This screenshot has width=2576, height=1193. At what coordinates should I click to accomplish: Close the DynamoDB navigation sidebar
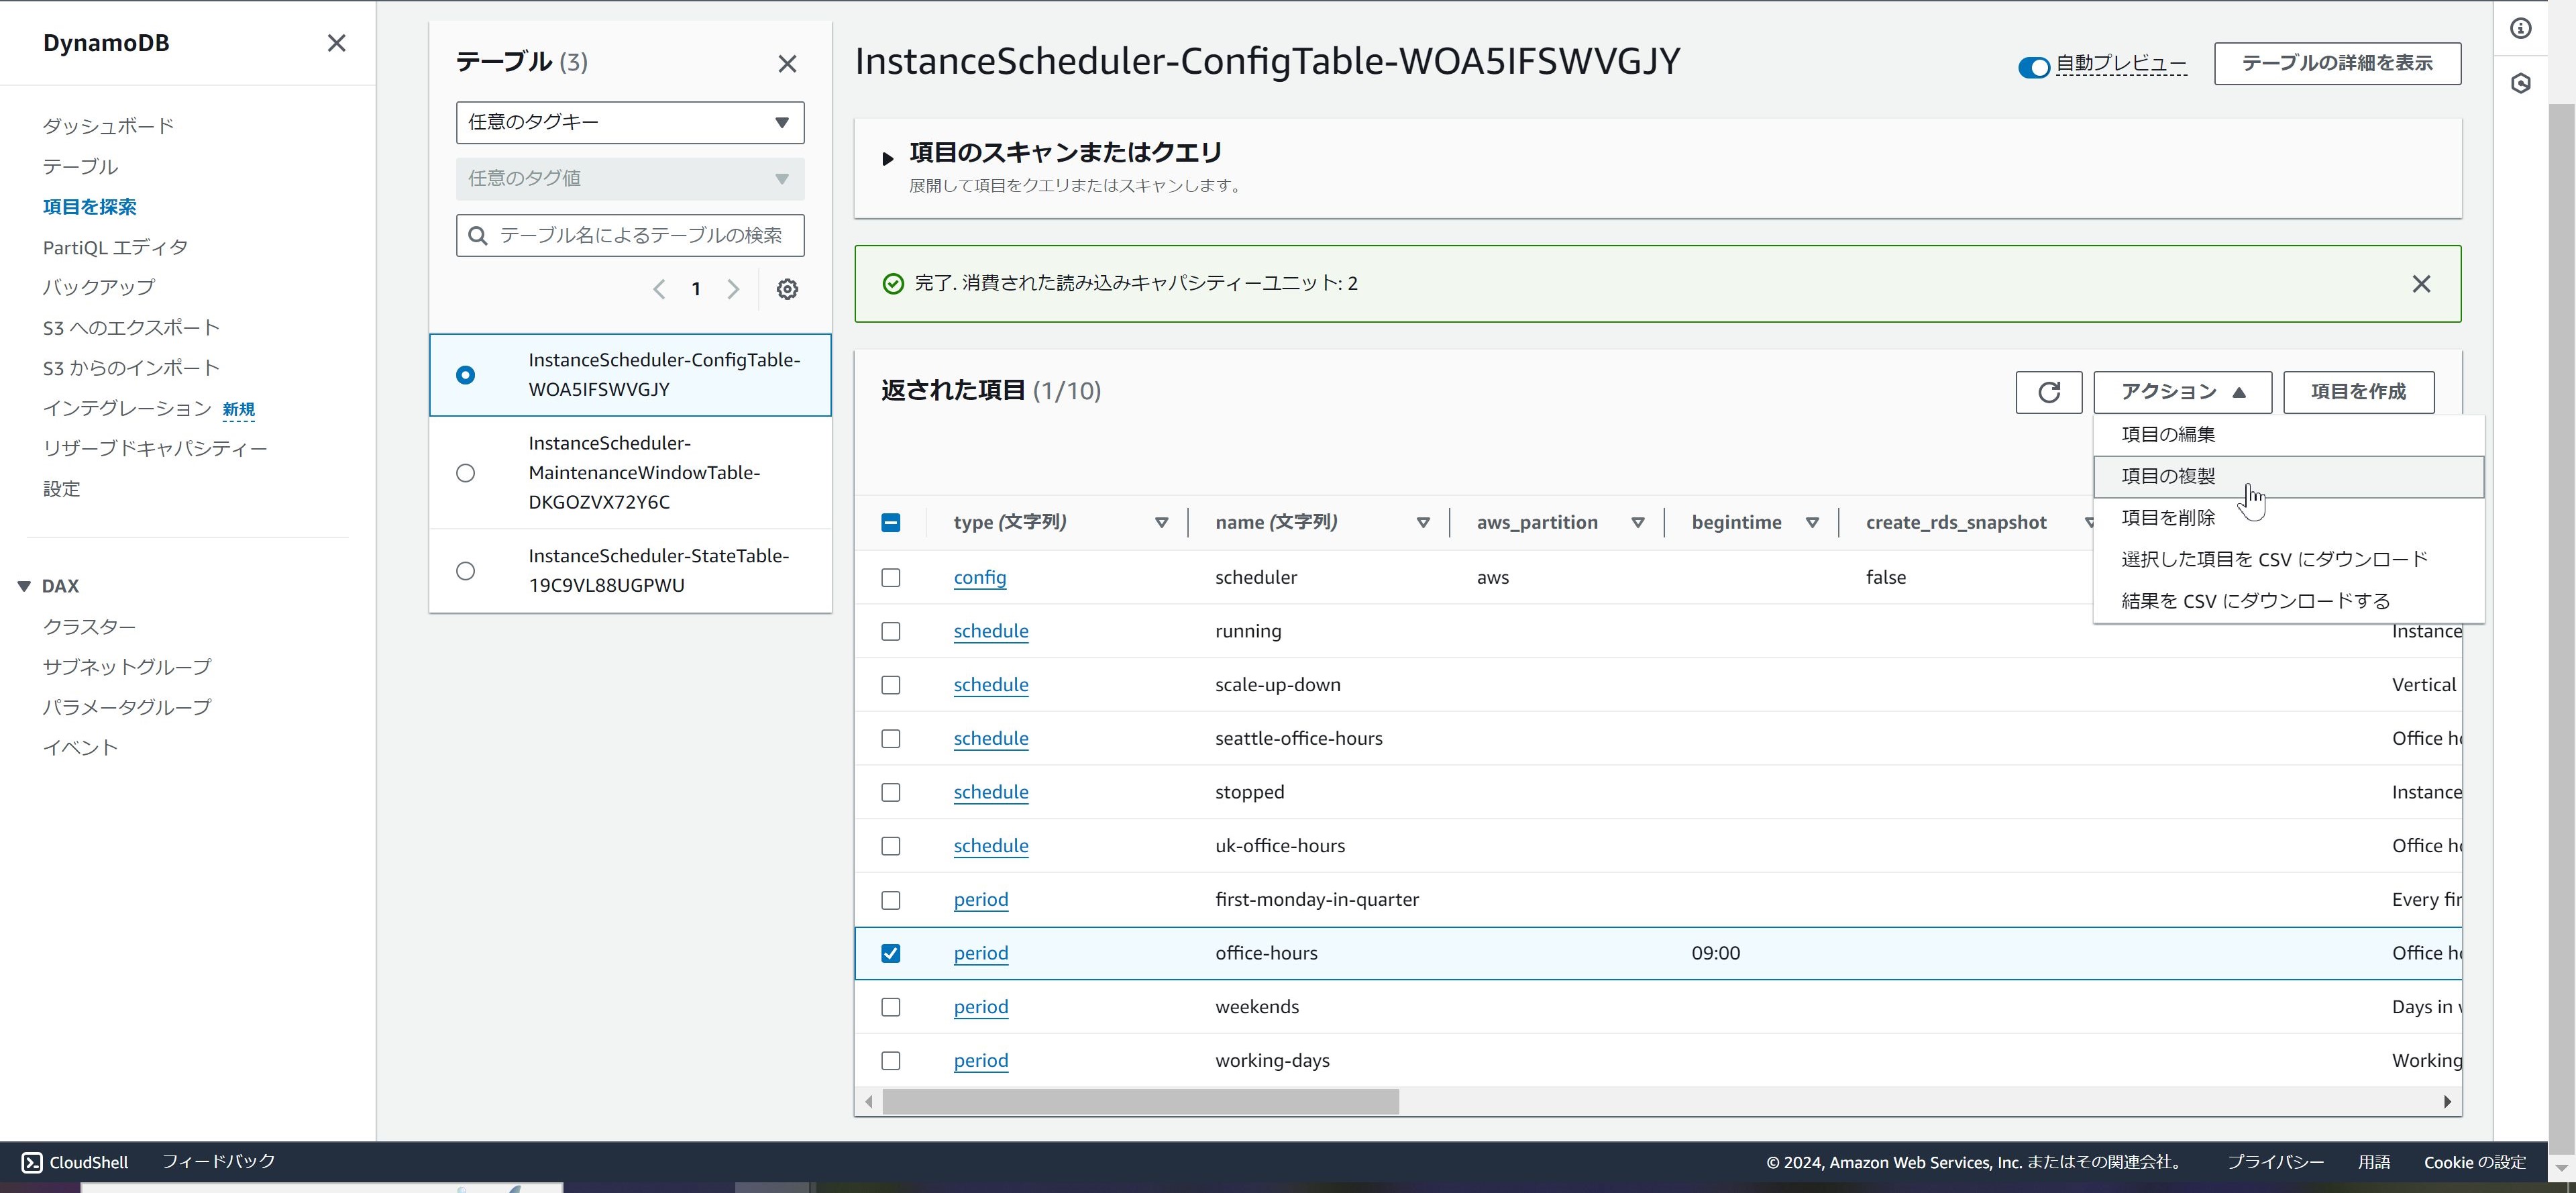tap(336, 43)
